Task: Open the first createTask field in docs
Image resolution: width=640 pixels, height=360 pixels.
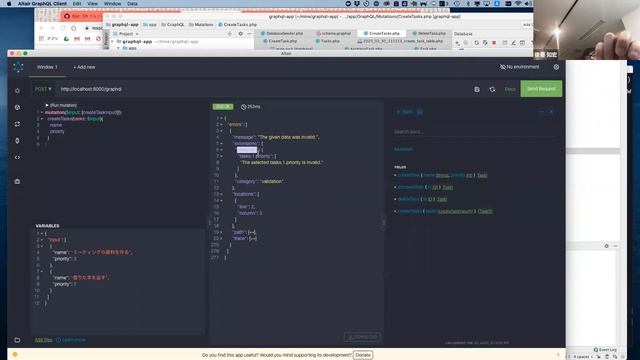Action: pos(409,175)
